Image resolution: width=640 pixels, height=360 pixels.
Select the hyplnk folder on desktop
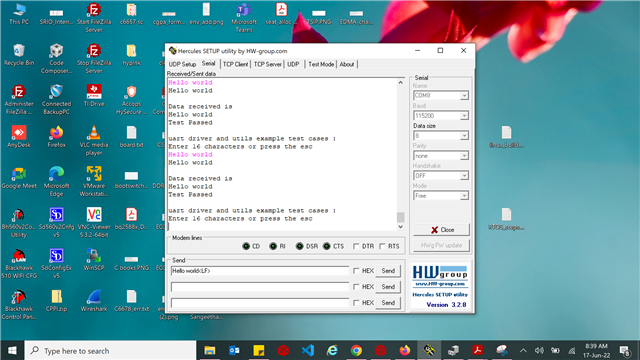pos(131,54)
